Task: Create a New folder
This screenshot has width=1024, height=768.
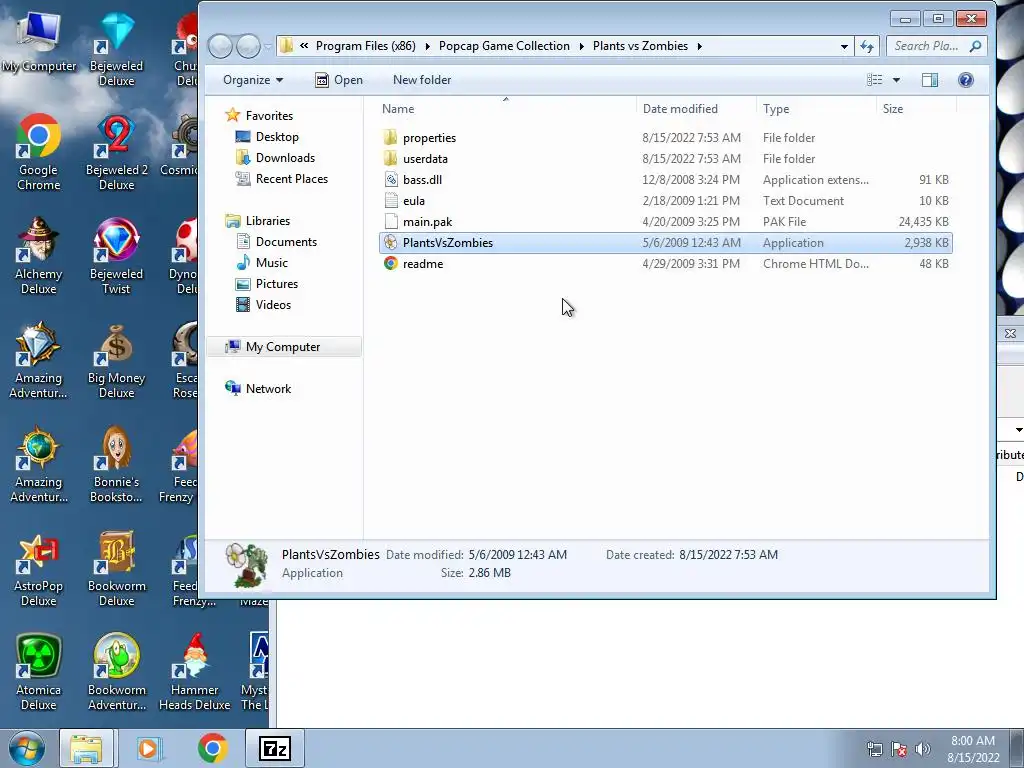Action: [x=422, y=80]
